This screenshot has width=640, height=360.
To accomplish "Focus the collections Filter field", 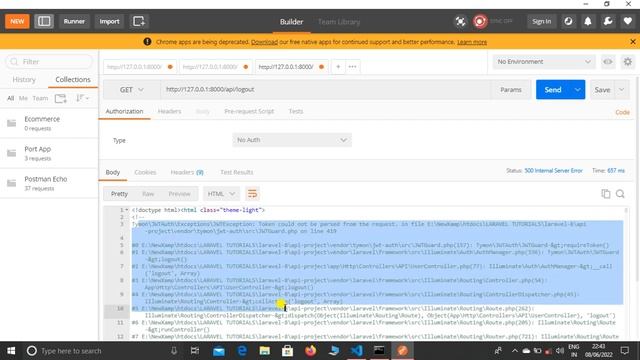I will coord(49,62).
